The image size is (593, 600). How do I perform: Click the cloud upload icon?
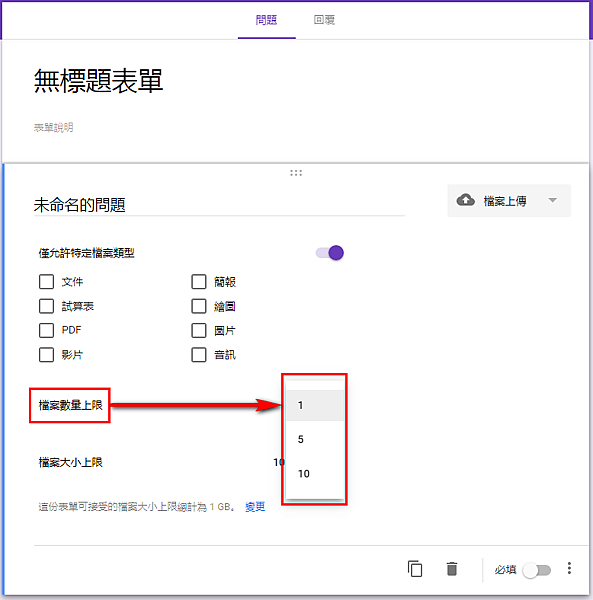pyautogui.click(x=466, y=200)
